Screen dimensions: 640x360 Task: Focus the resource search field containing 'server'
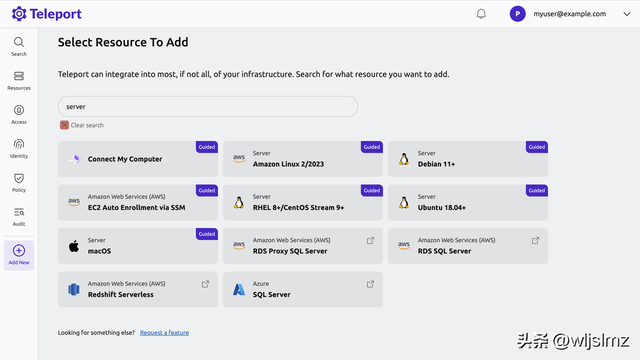tap(208, 107)
